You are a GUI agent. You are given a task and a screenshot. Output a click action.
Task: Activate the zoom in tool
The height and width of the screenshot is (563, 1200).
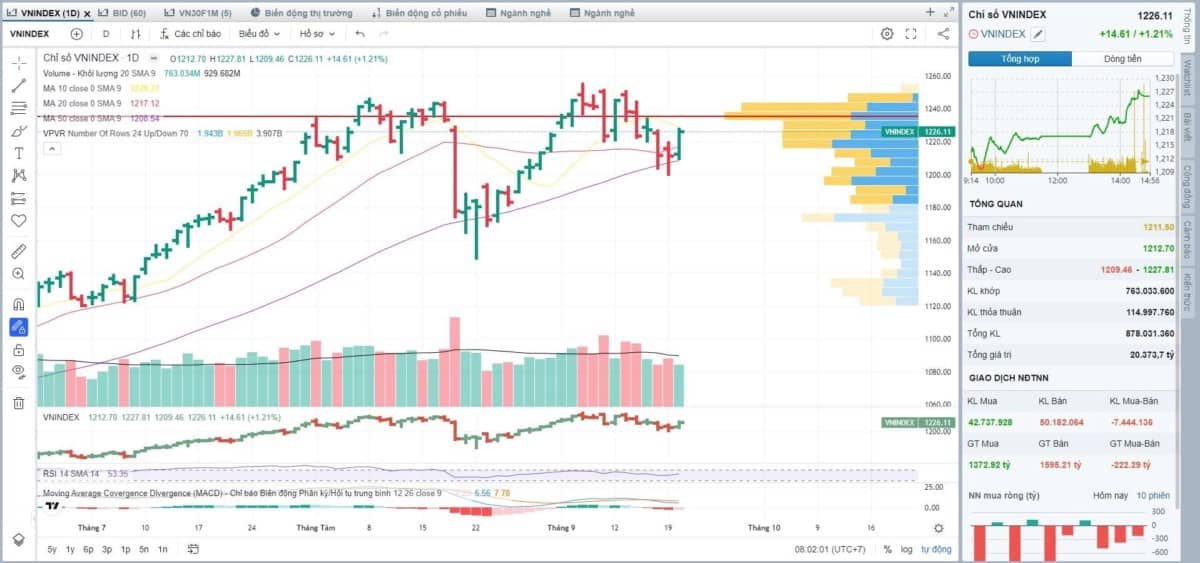[18, 273]
